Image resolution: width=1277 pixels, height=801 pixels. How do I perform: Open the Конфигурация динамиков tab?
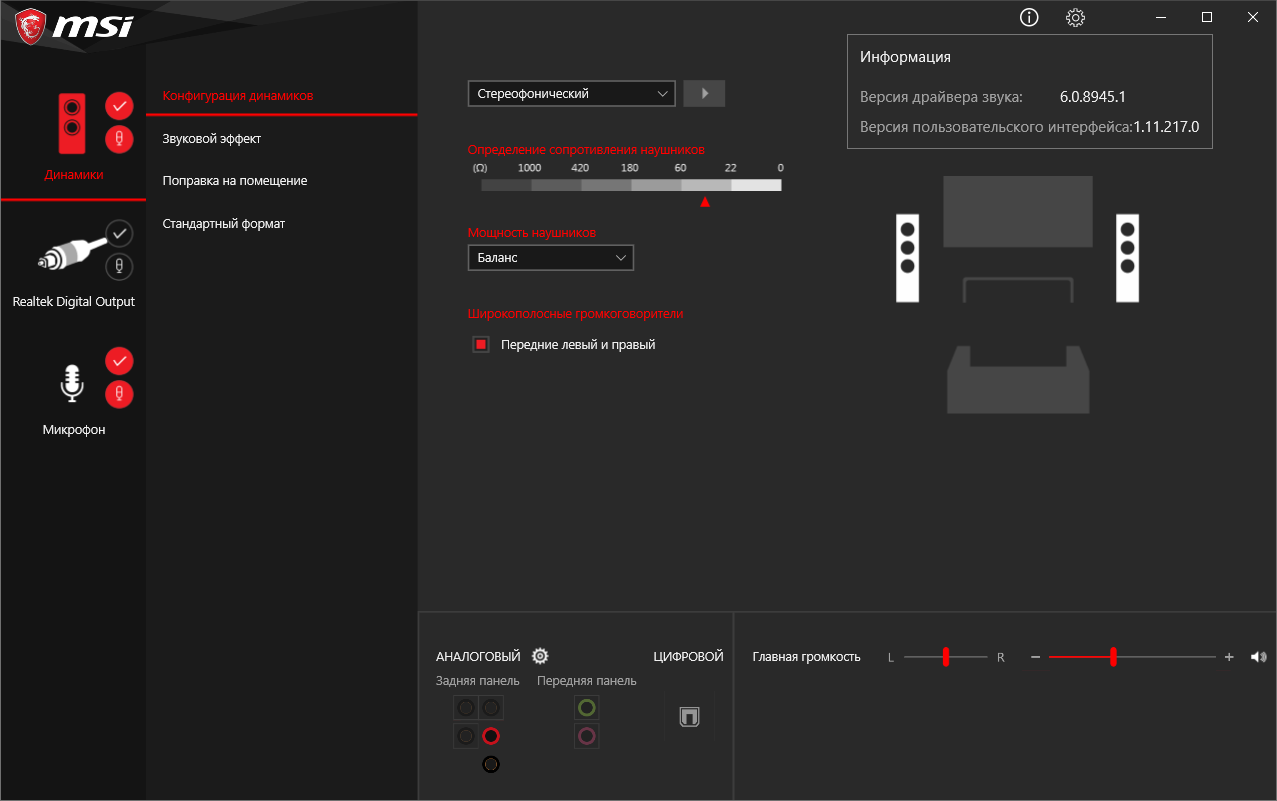(238, 96)
